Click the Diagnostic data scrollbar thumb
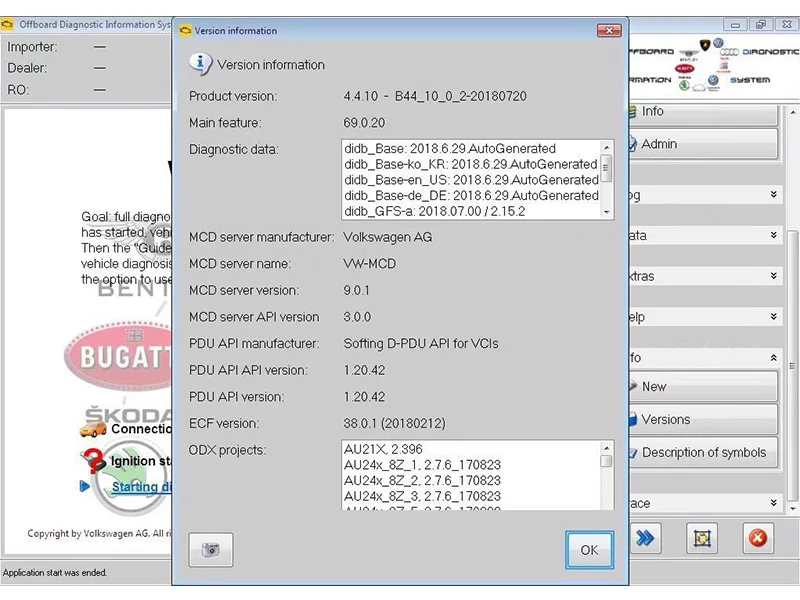The image size is (800, 600). pos(606,168)
